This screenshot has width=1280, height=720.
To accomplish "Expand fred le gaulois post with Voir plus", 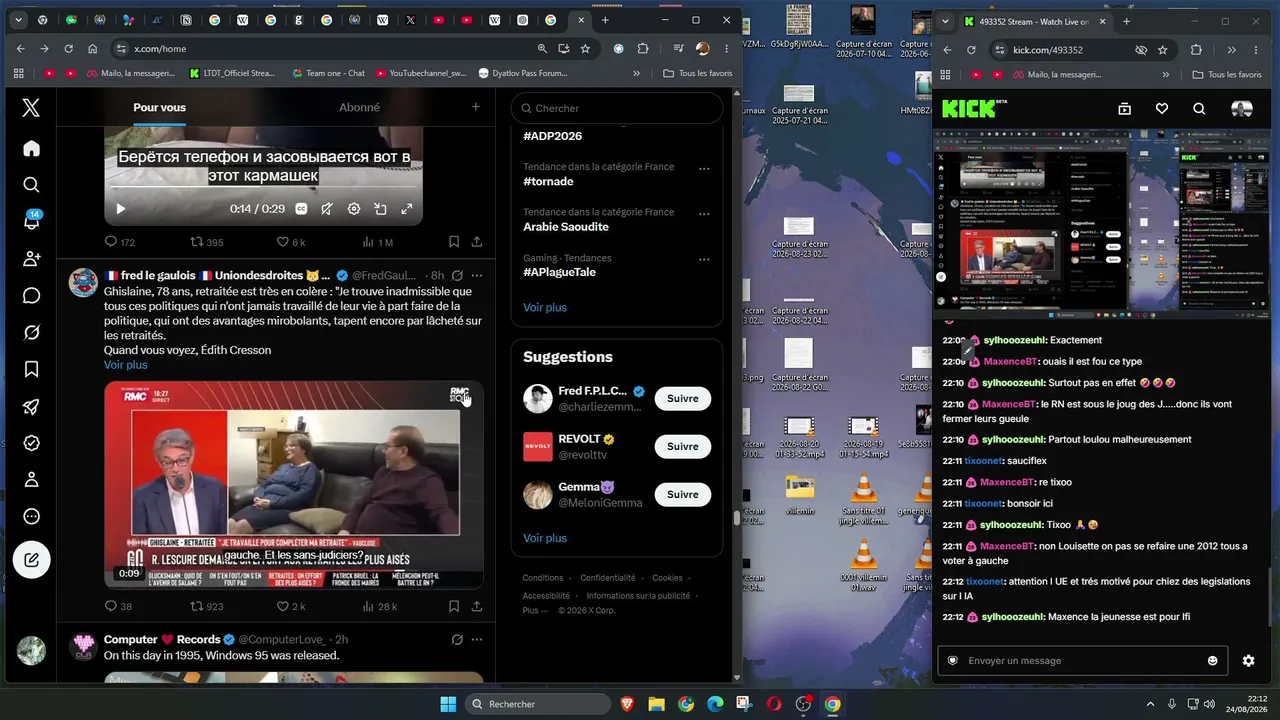I will tap(126, 365).
